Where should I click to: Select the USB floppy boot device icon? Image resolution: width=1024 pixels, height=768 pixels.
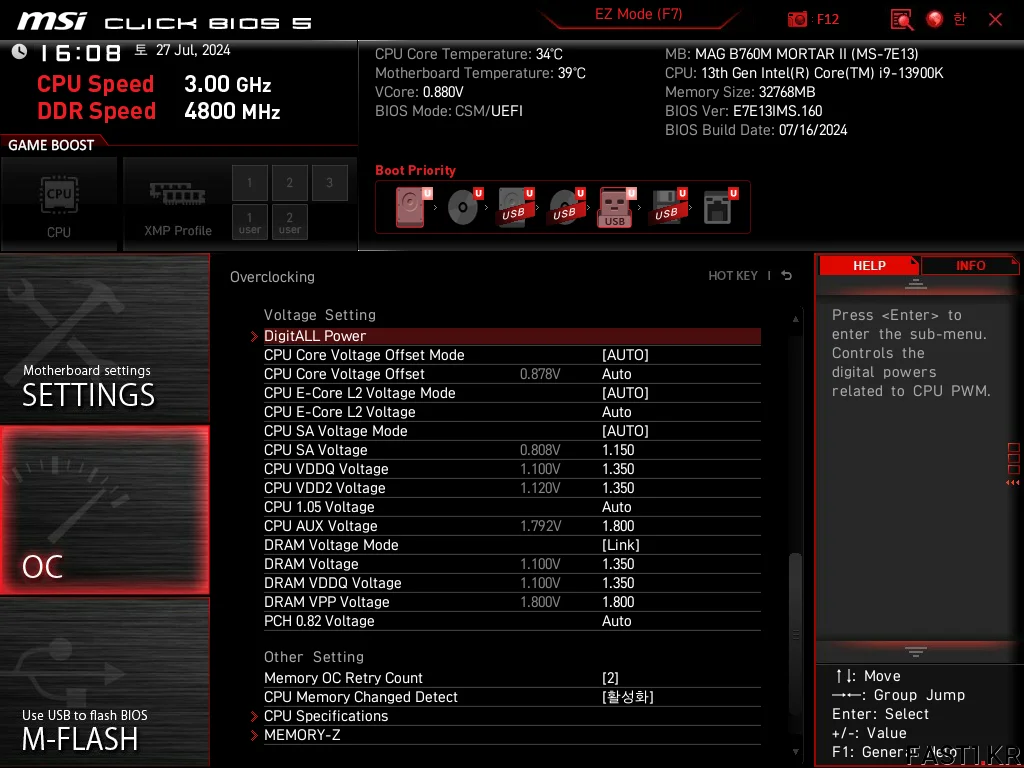[667, 207]
